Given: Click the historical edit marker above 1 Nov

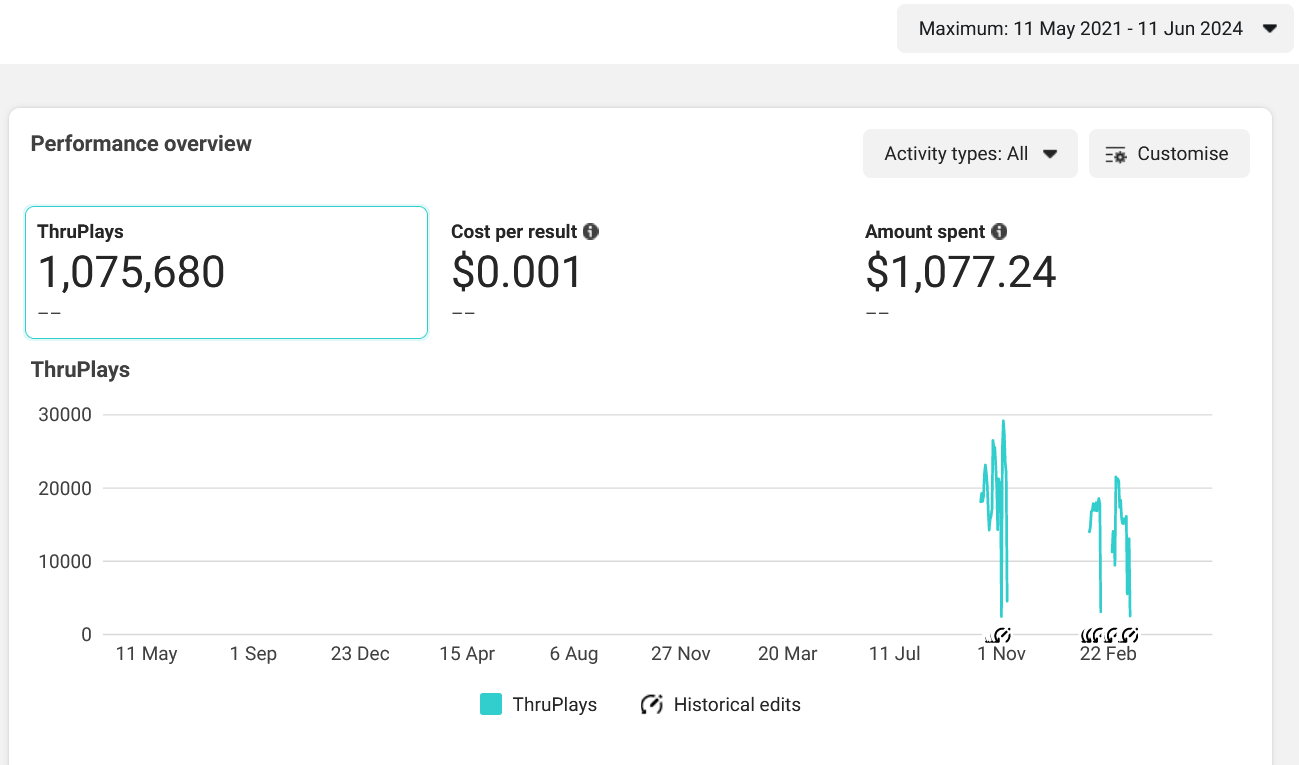Looking at the screenshot, I should tap(1003, 634).
